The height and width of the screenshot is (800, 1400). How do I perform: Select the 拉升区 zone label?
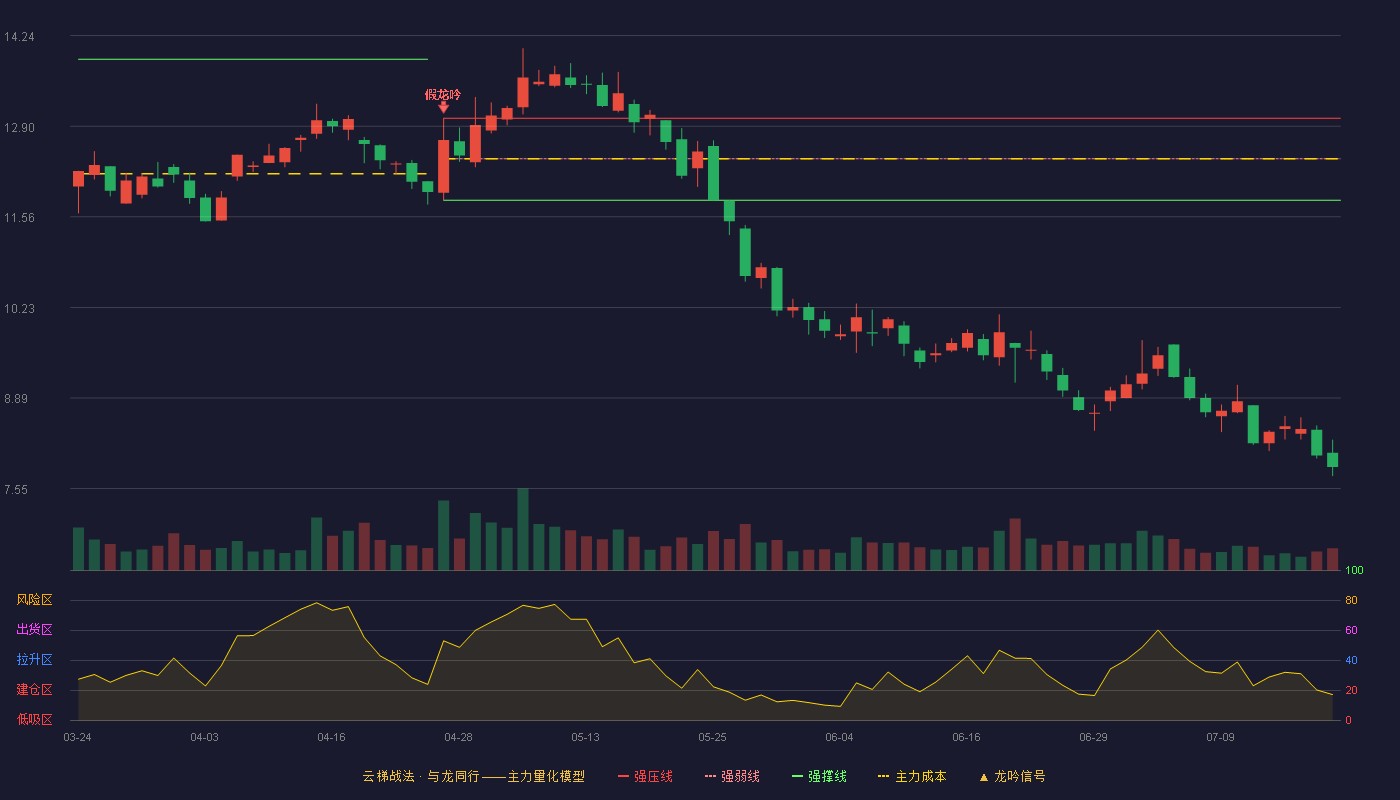(x=34, y=660)
